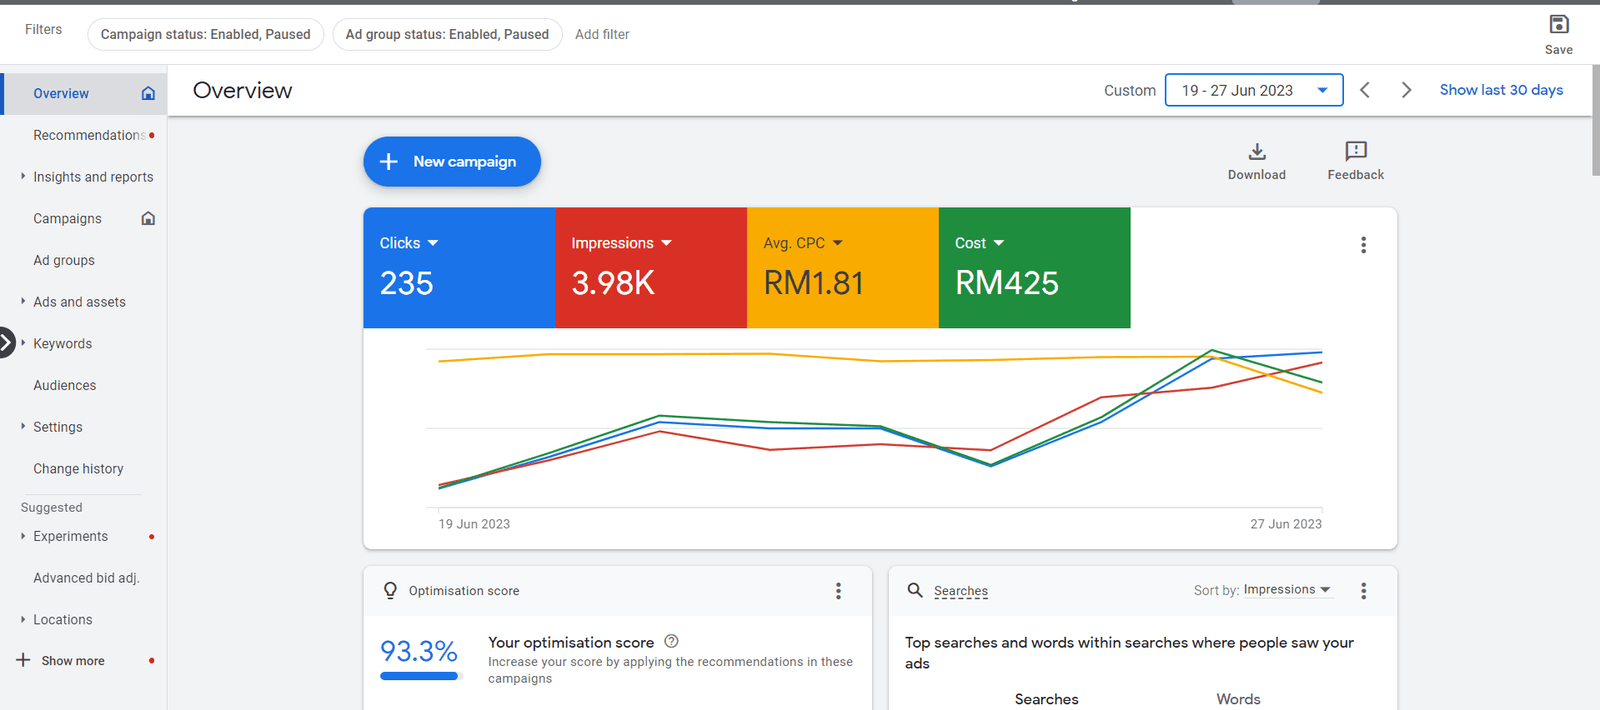Go to next date range arrow
The height and width of the screenshot is (710, 1600).
click(1406, 90)
